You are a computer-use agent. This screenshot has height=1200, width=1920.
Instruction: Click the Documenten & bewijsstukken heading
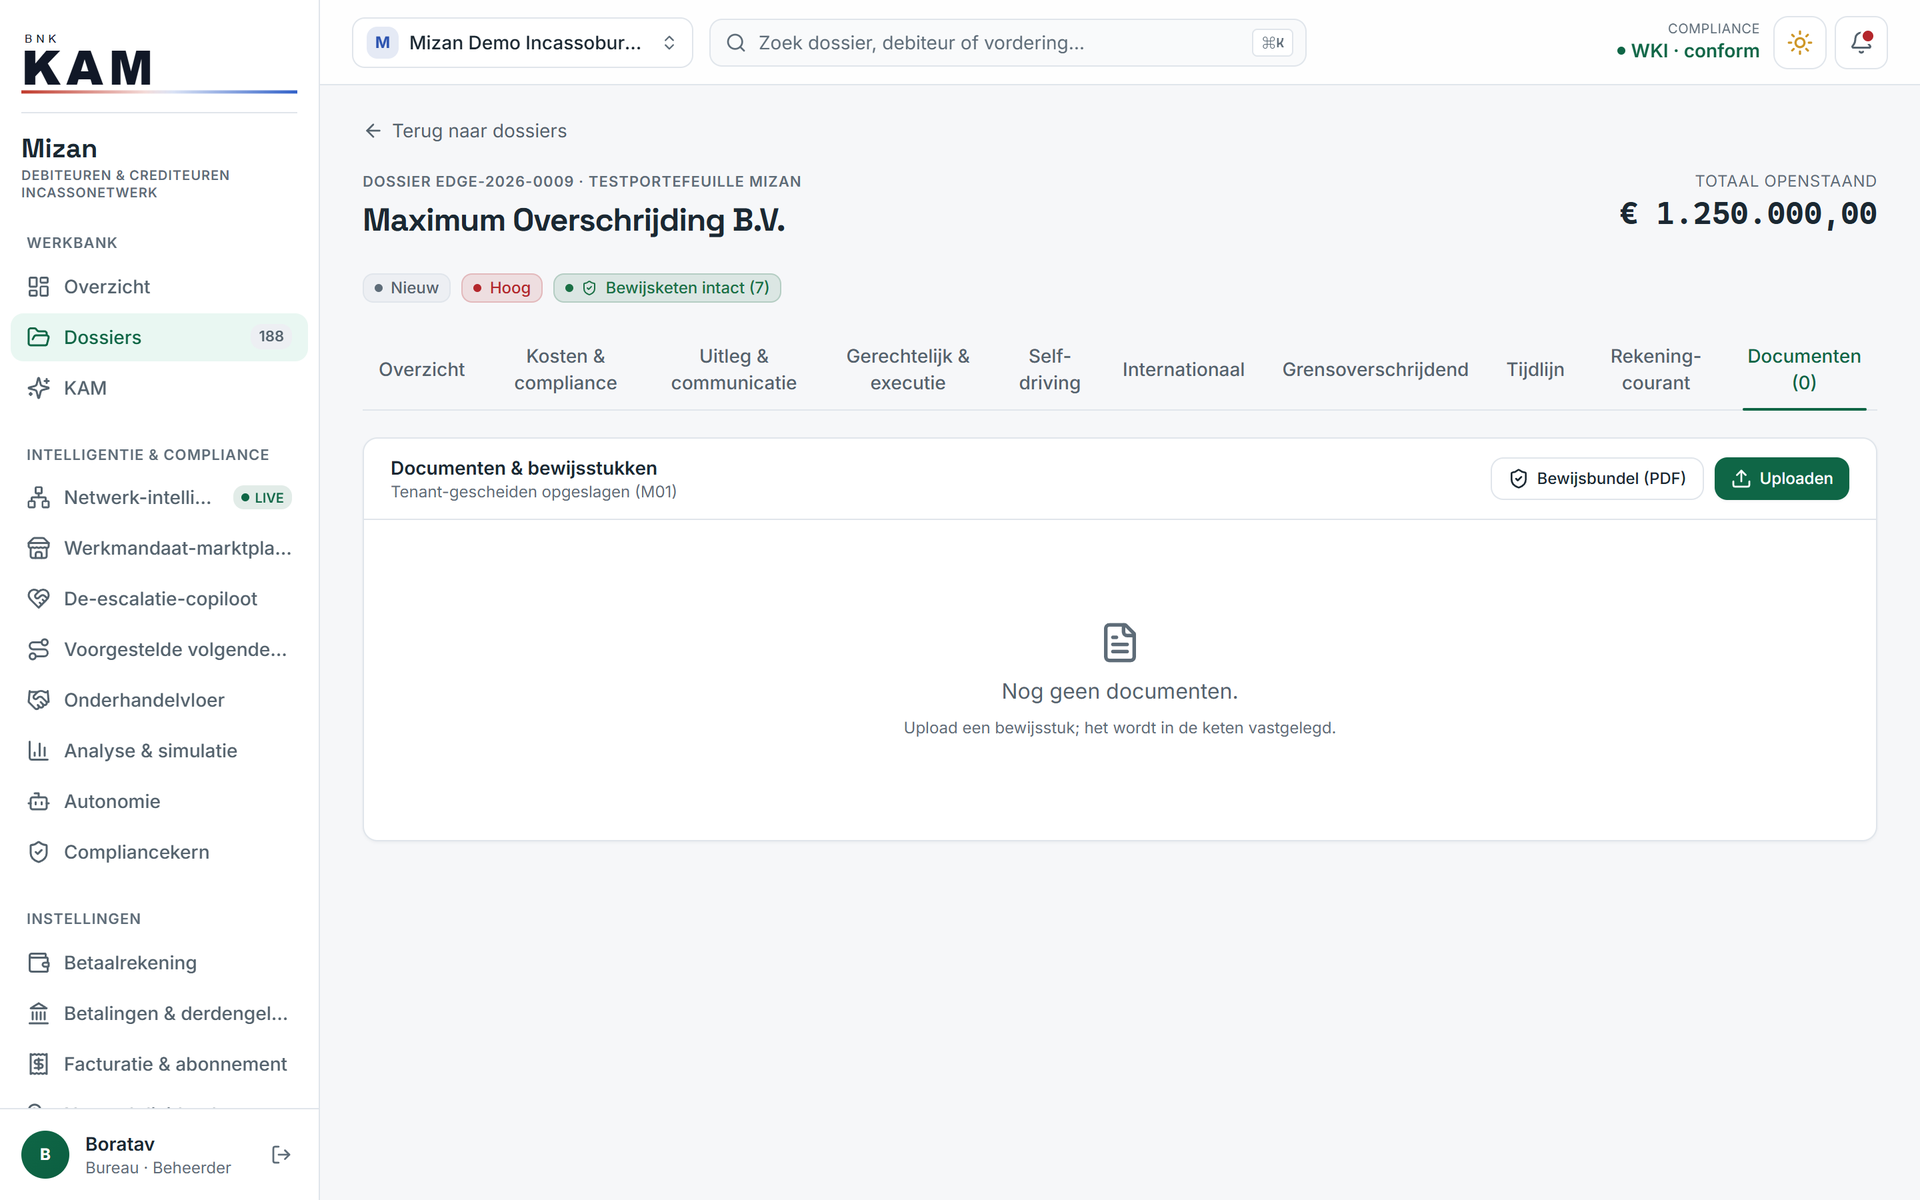[524, 468]
